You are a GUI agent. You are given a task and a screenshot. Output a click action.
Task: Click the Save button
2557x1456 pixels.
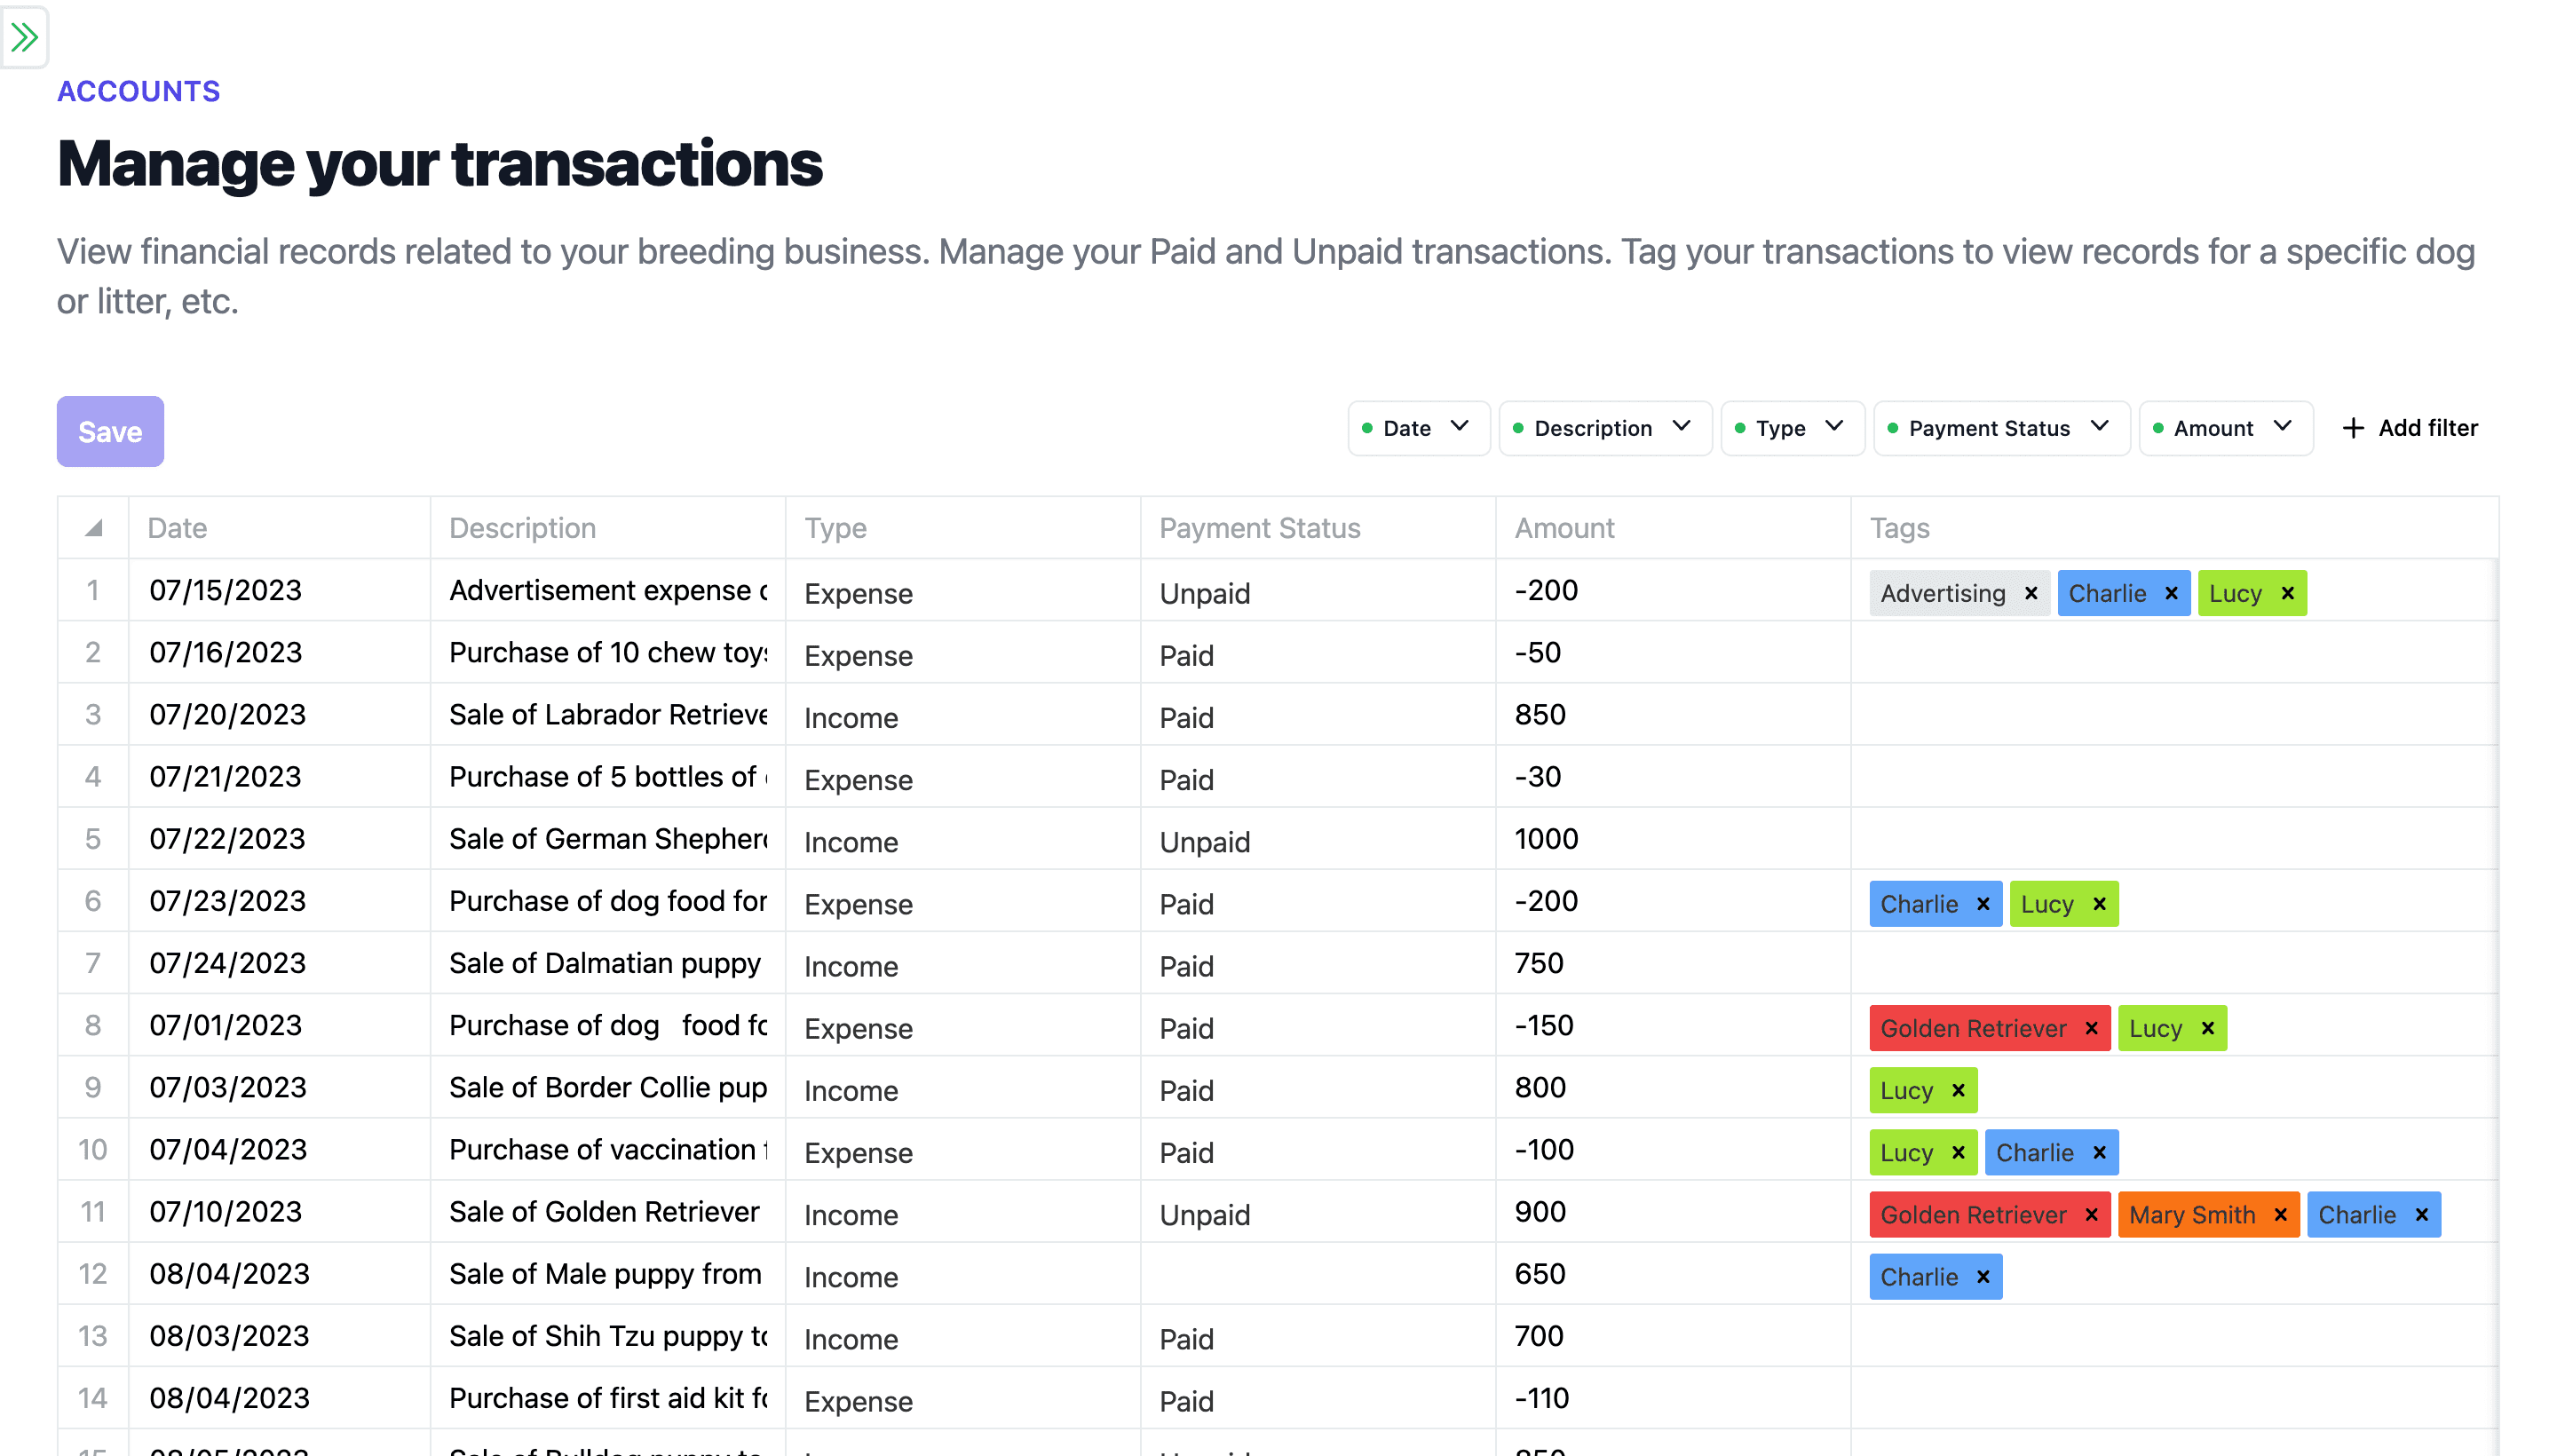110,431
